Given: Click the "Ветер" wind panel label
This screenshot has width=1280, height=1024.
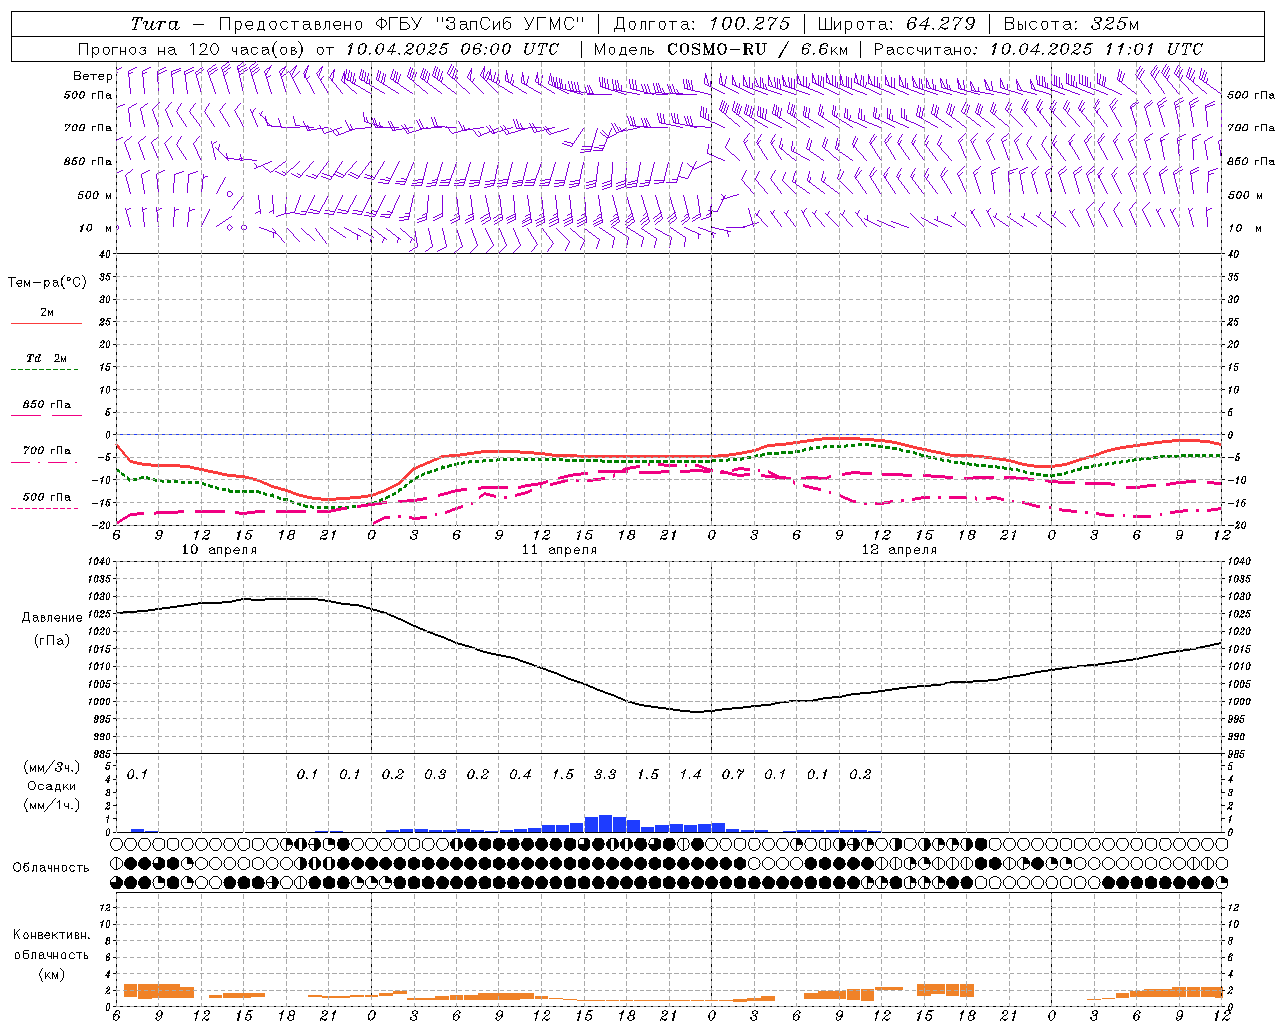Looking at the screenshot, I should click(x=92, y=76).
